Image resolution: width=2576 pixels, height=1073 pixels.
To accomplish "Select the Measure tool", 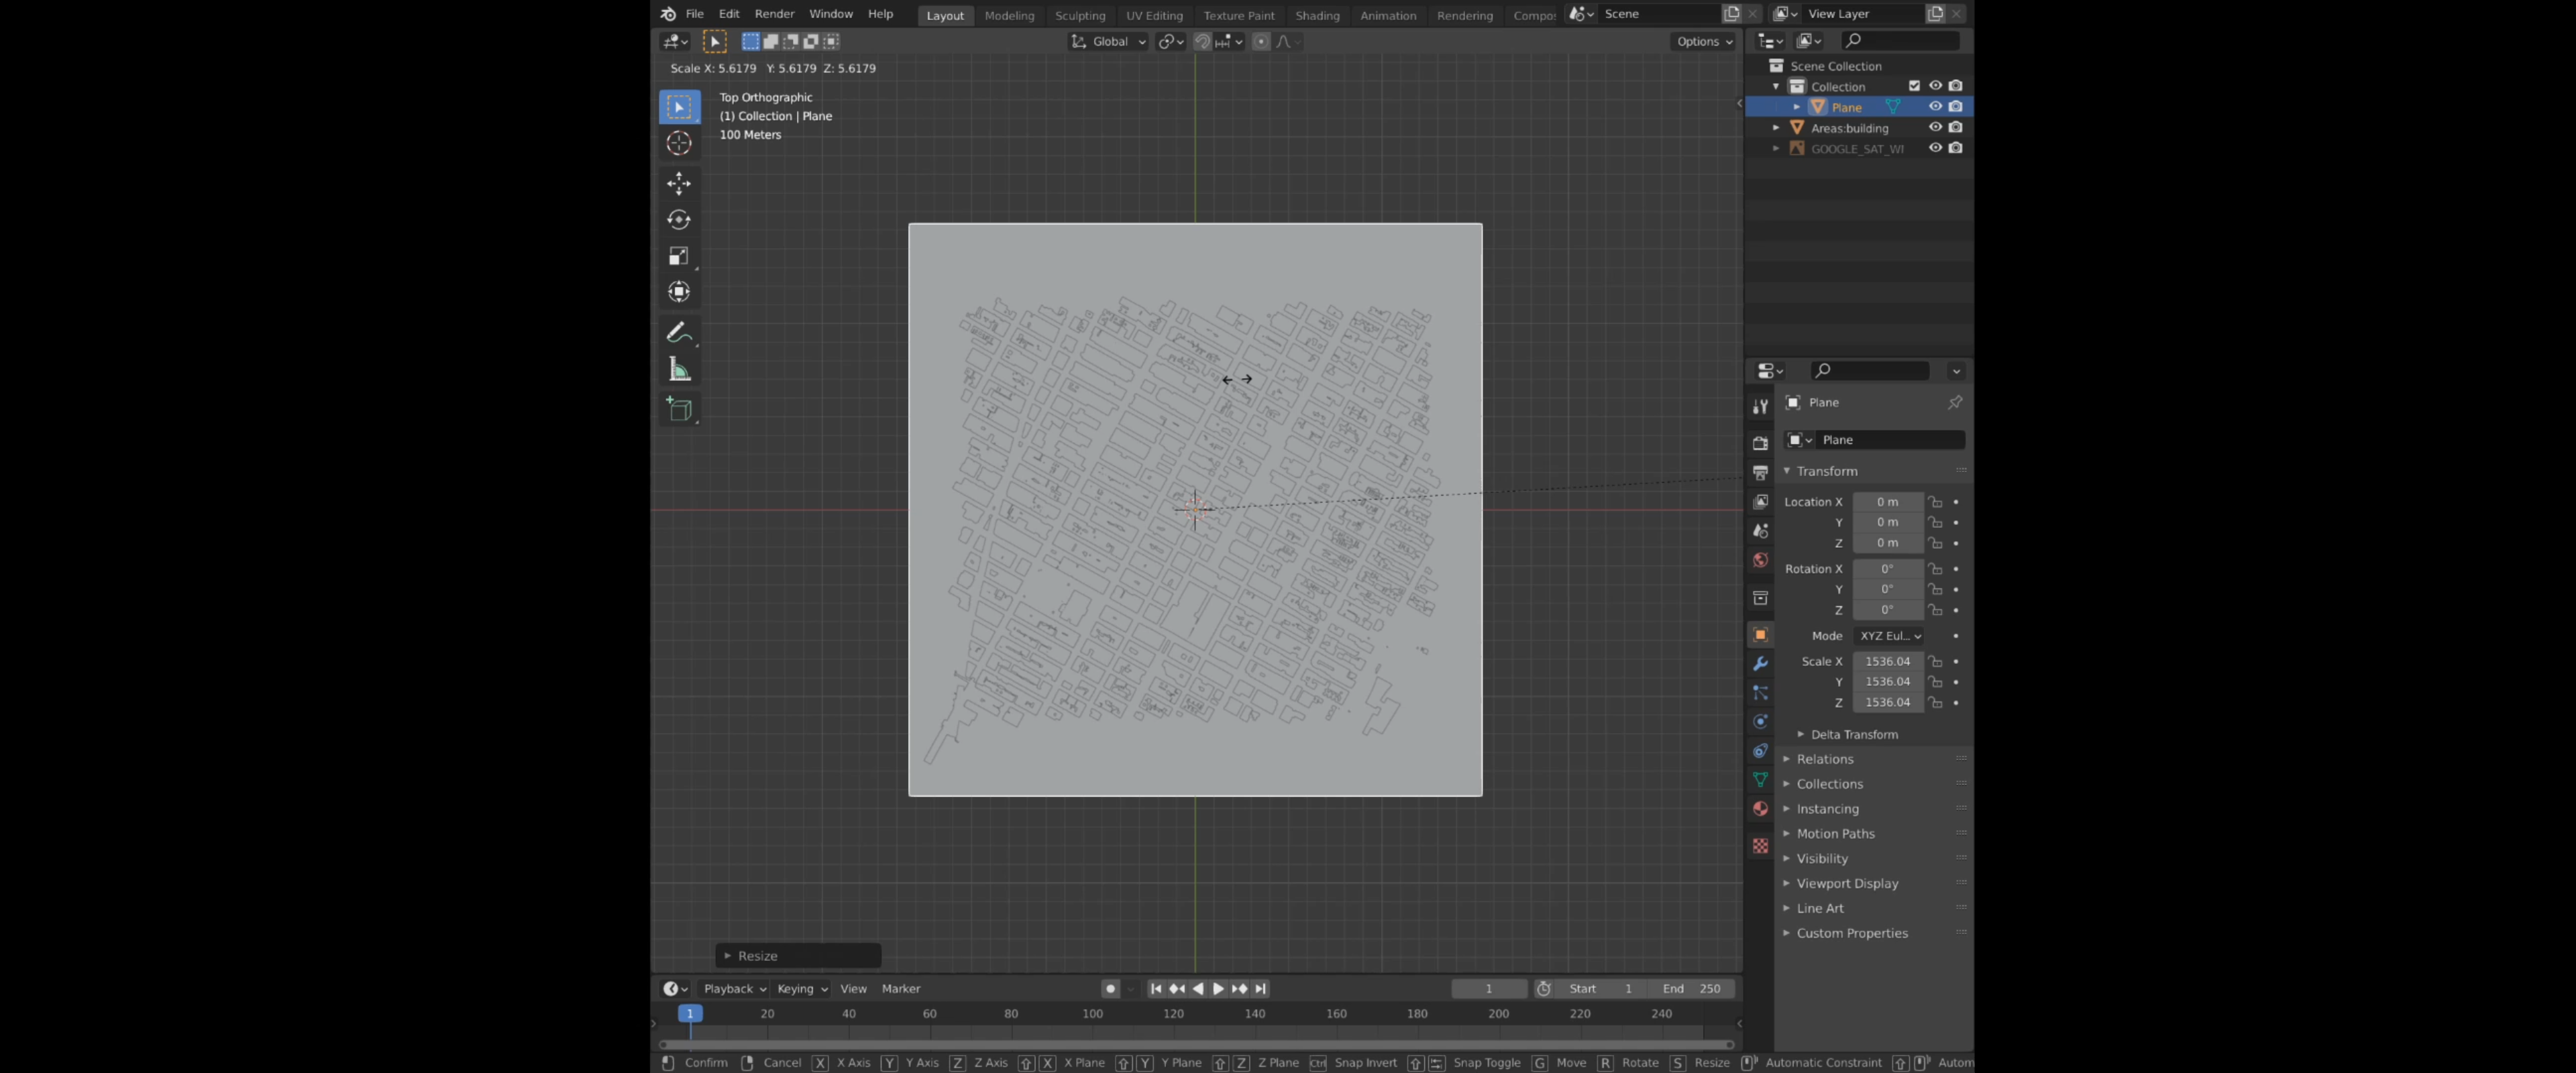I will [x=679, y=370].
